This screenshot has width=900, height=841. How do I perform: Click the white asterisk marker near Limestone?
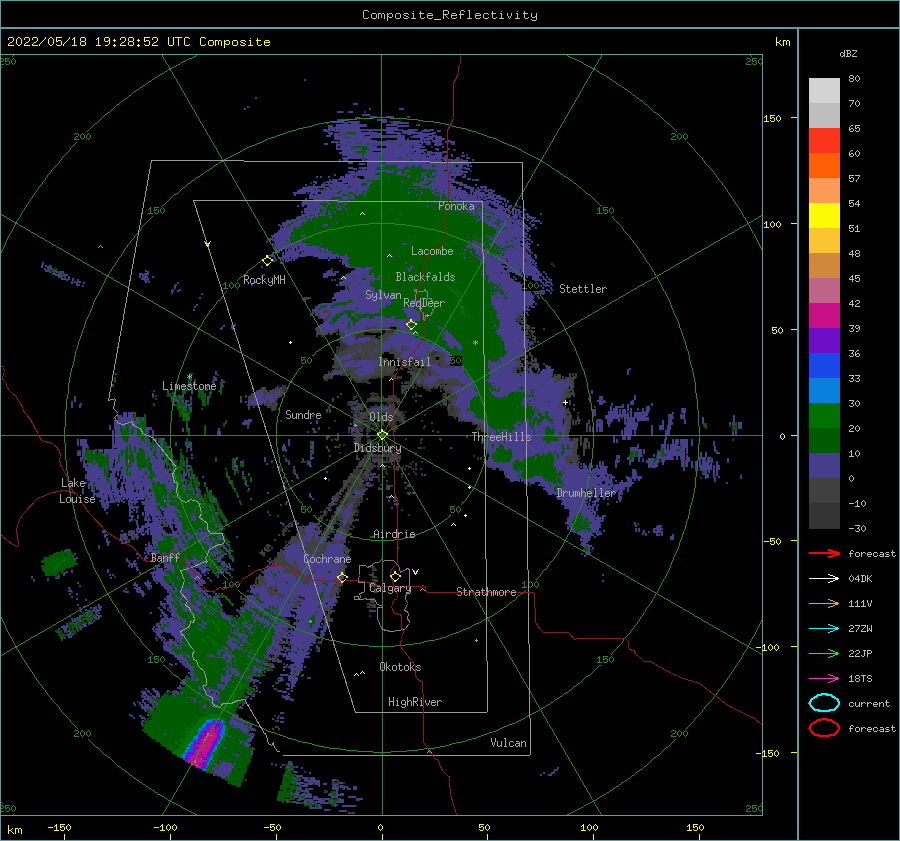click(x=190, y=377)
